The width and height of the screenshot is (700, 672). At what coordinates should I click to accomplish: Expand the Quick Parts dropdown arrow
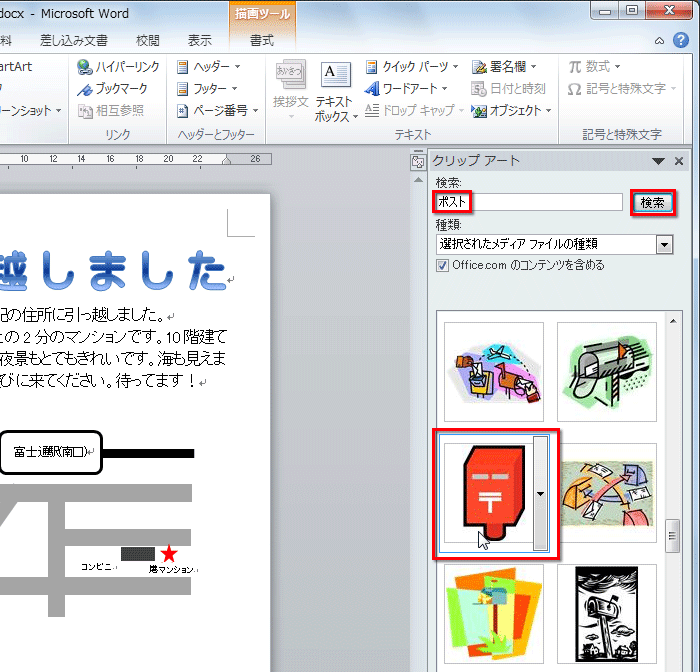tap(455, 67)
